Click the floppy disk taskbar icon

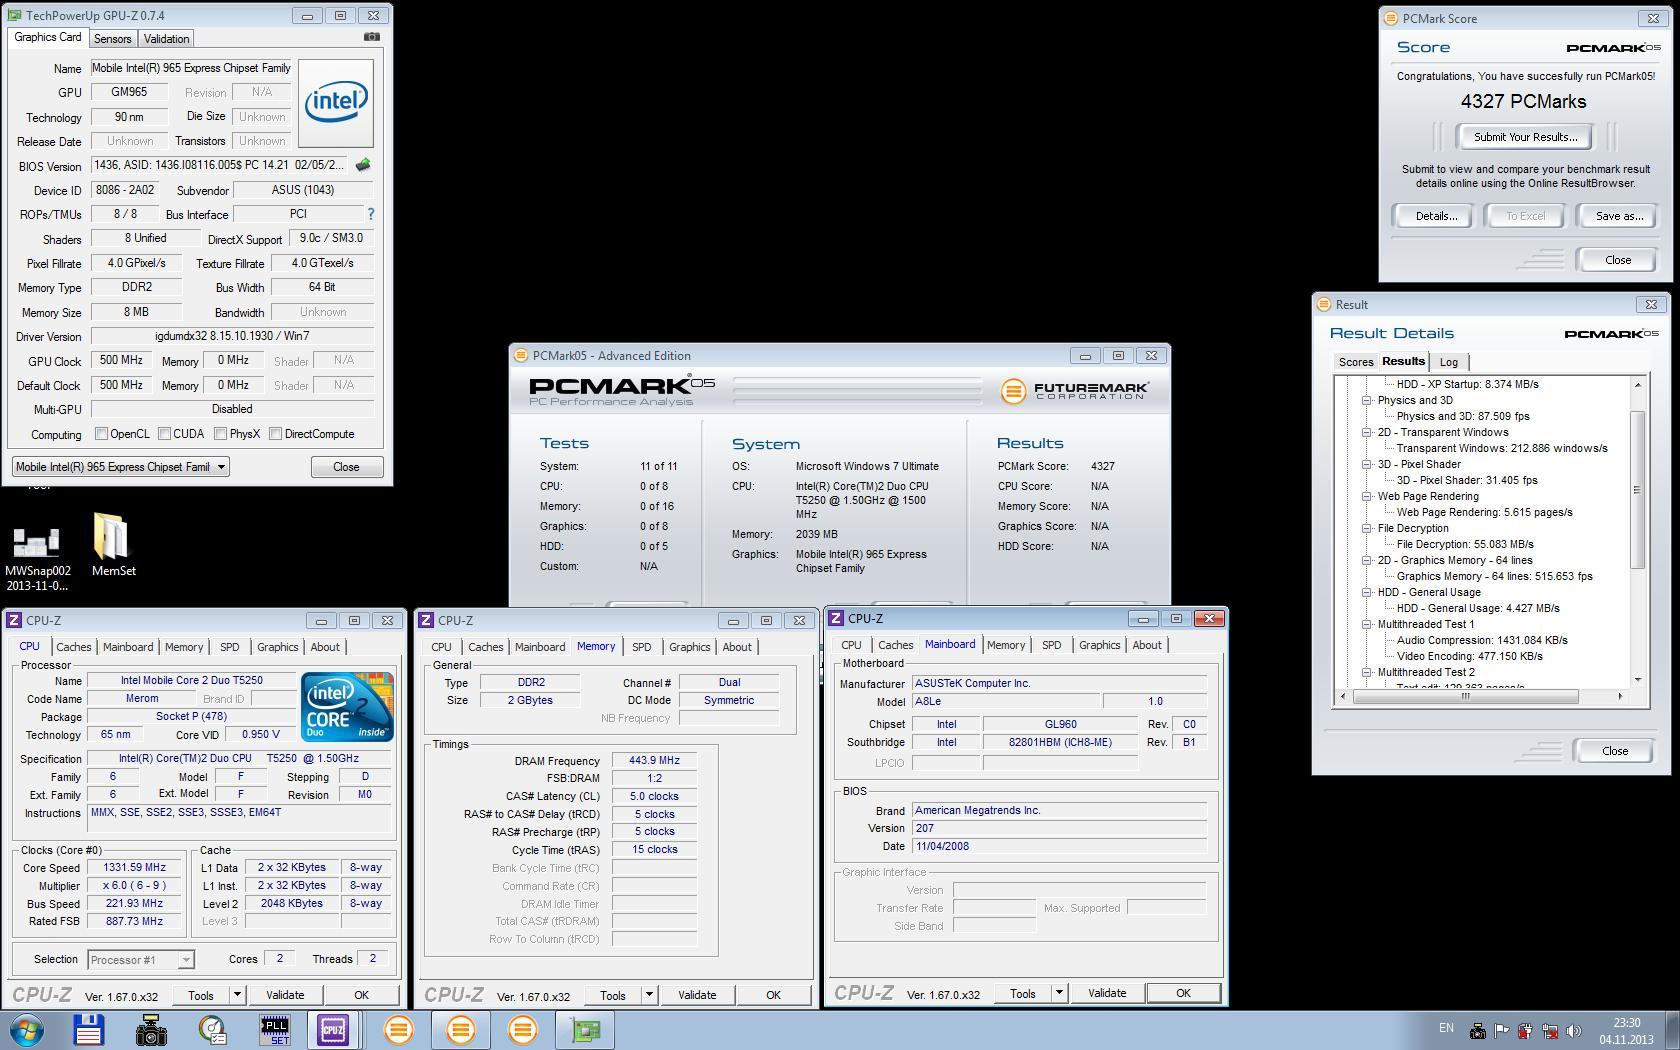coord(88,1030)
